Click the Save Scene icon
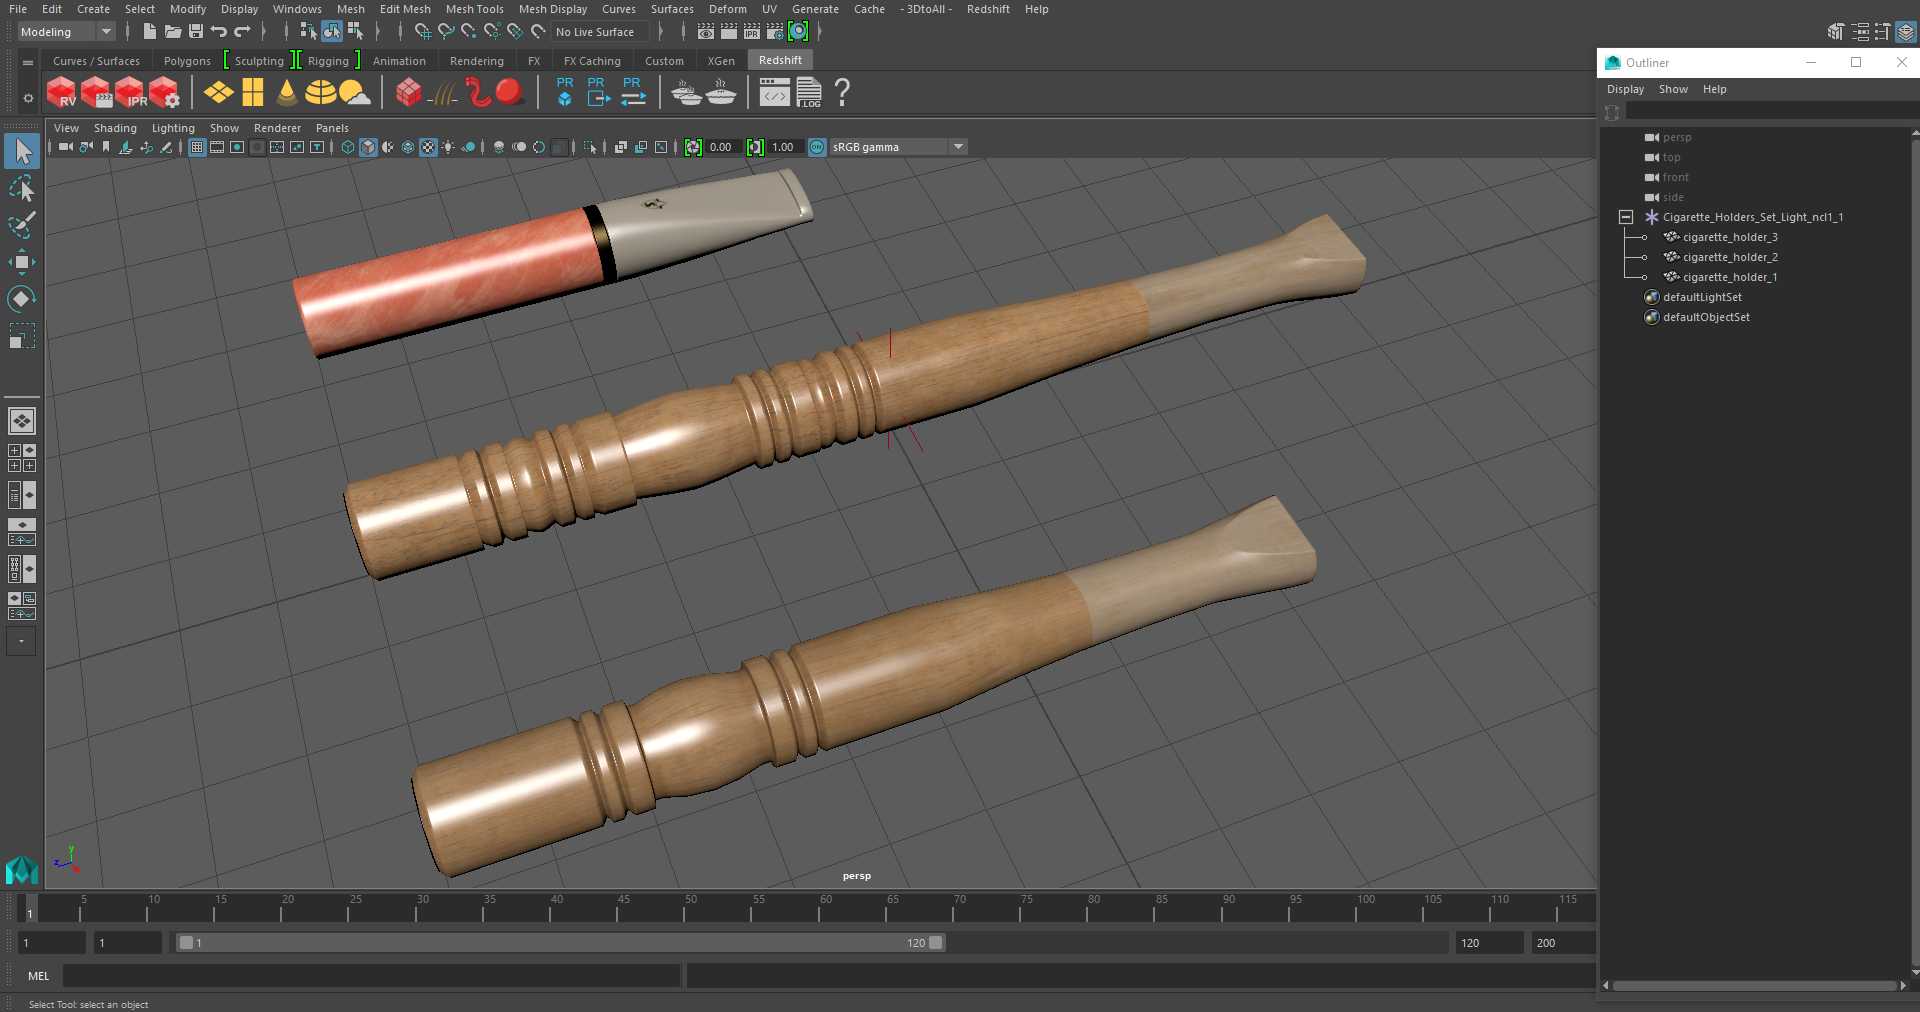 coord(196,32)
